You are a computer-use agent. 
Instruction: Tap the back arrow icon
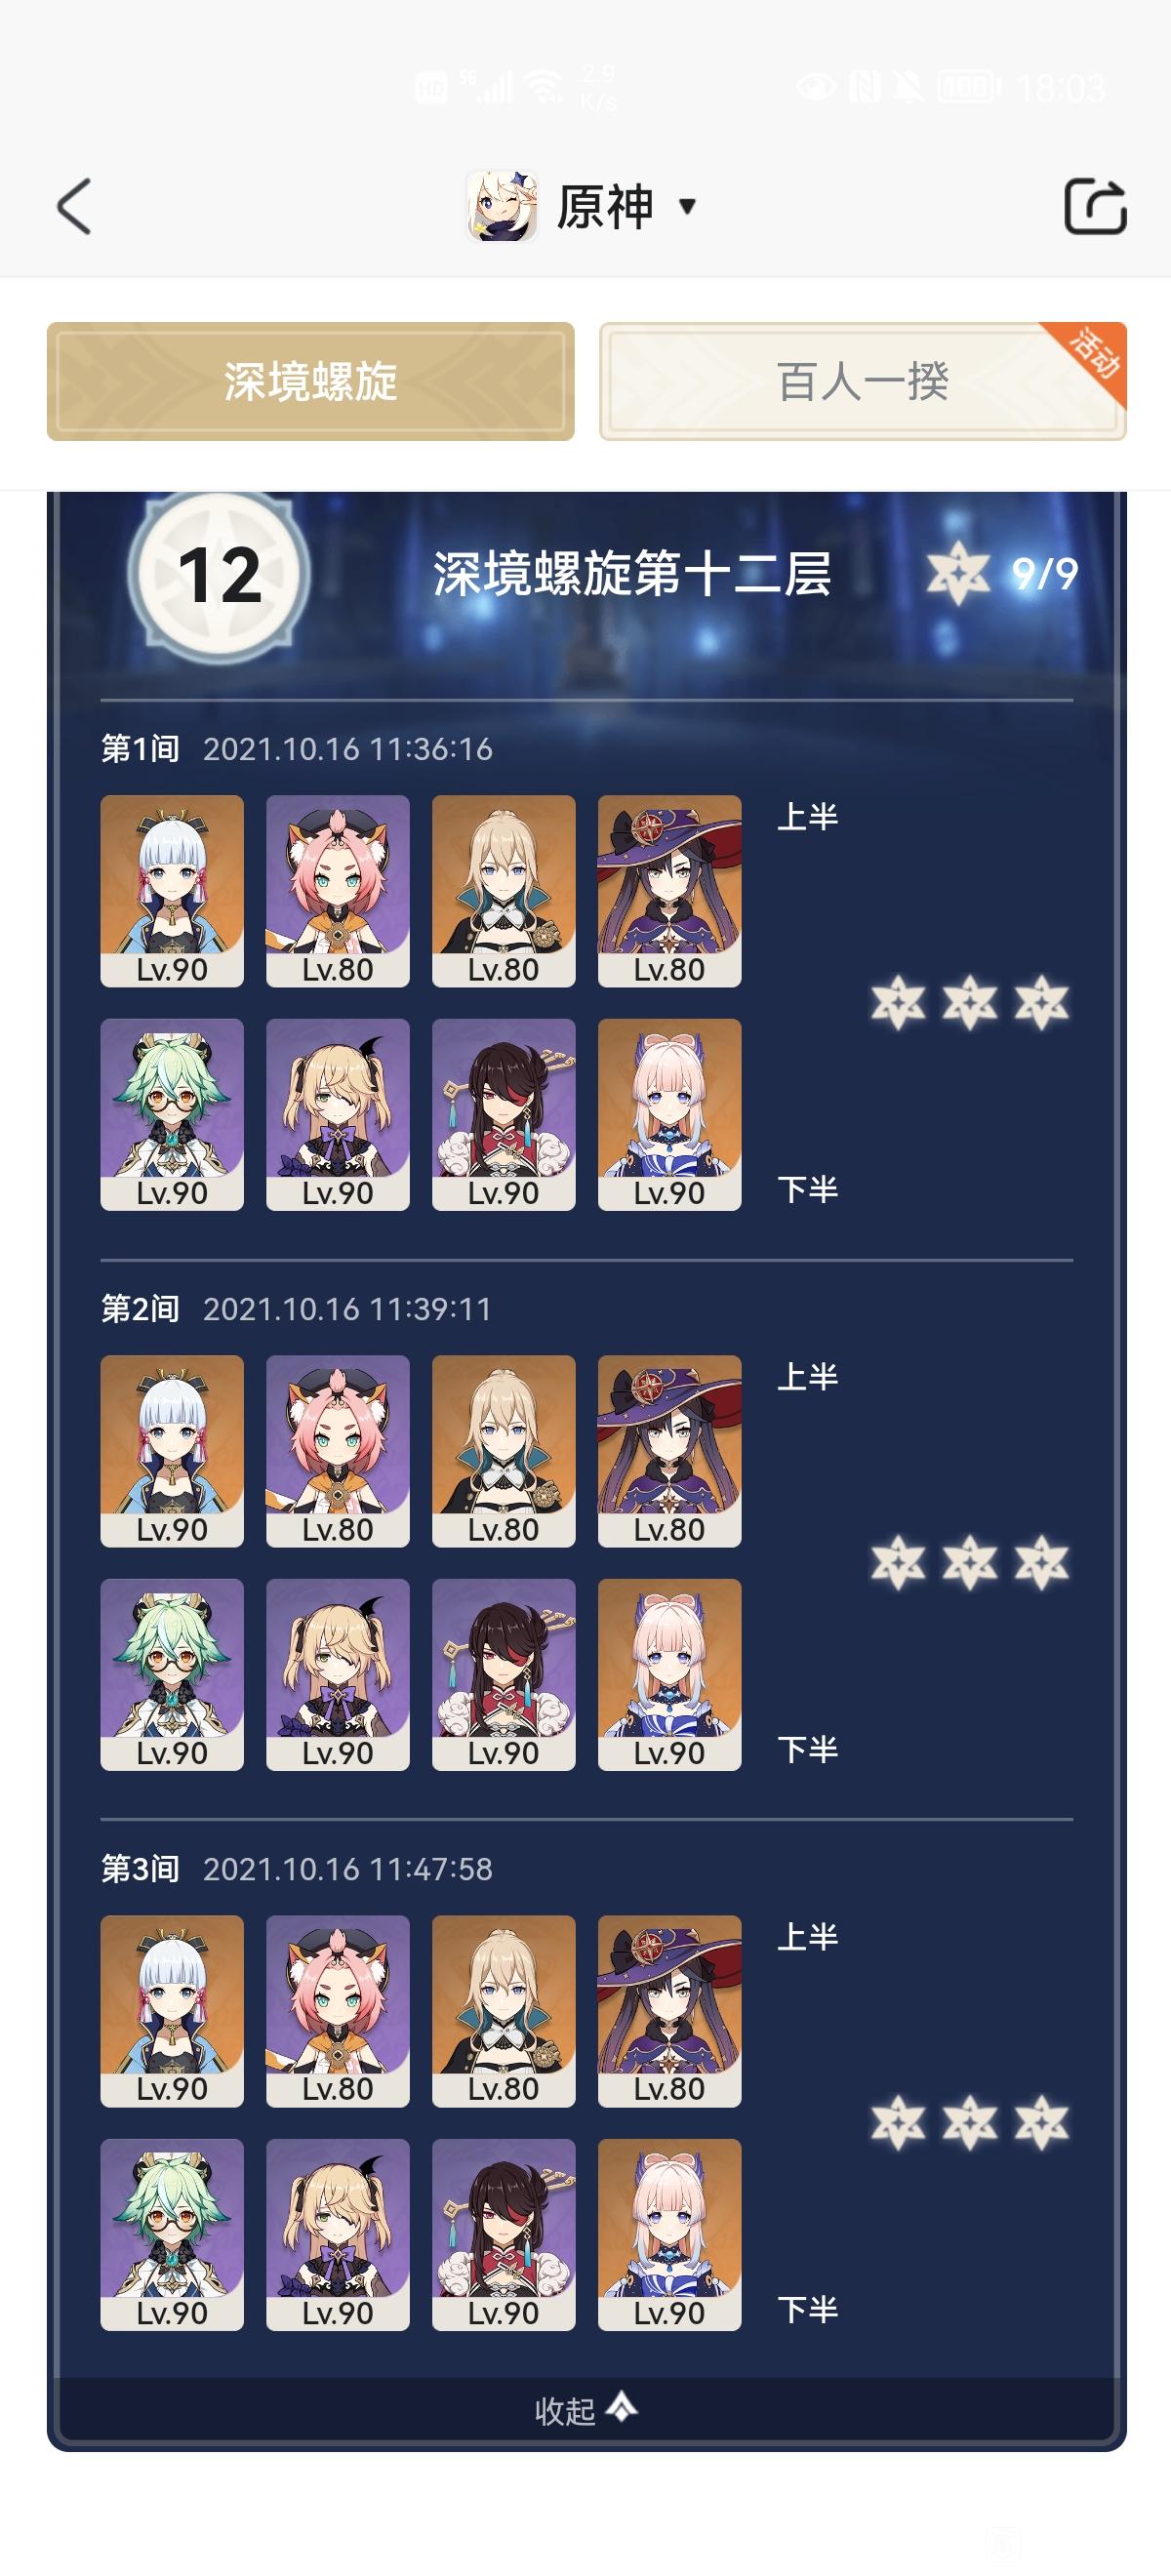(x=74, y=207)
